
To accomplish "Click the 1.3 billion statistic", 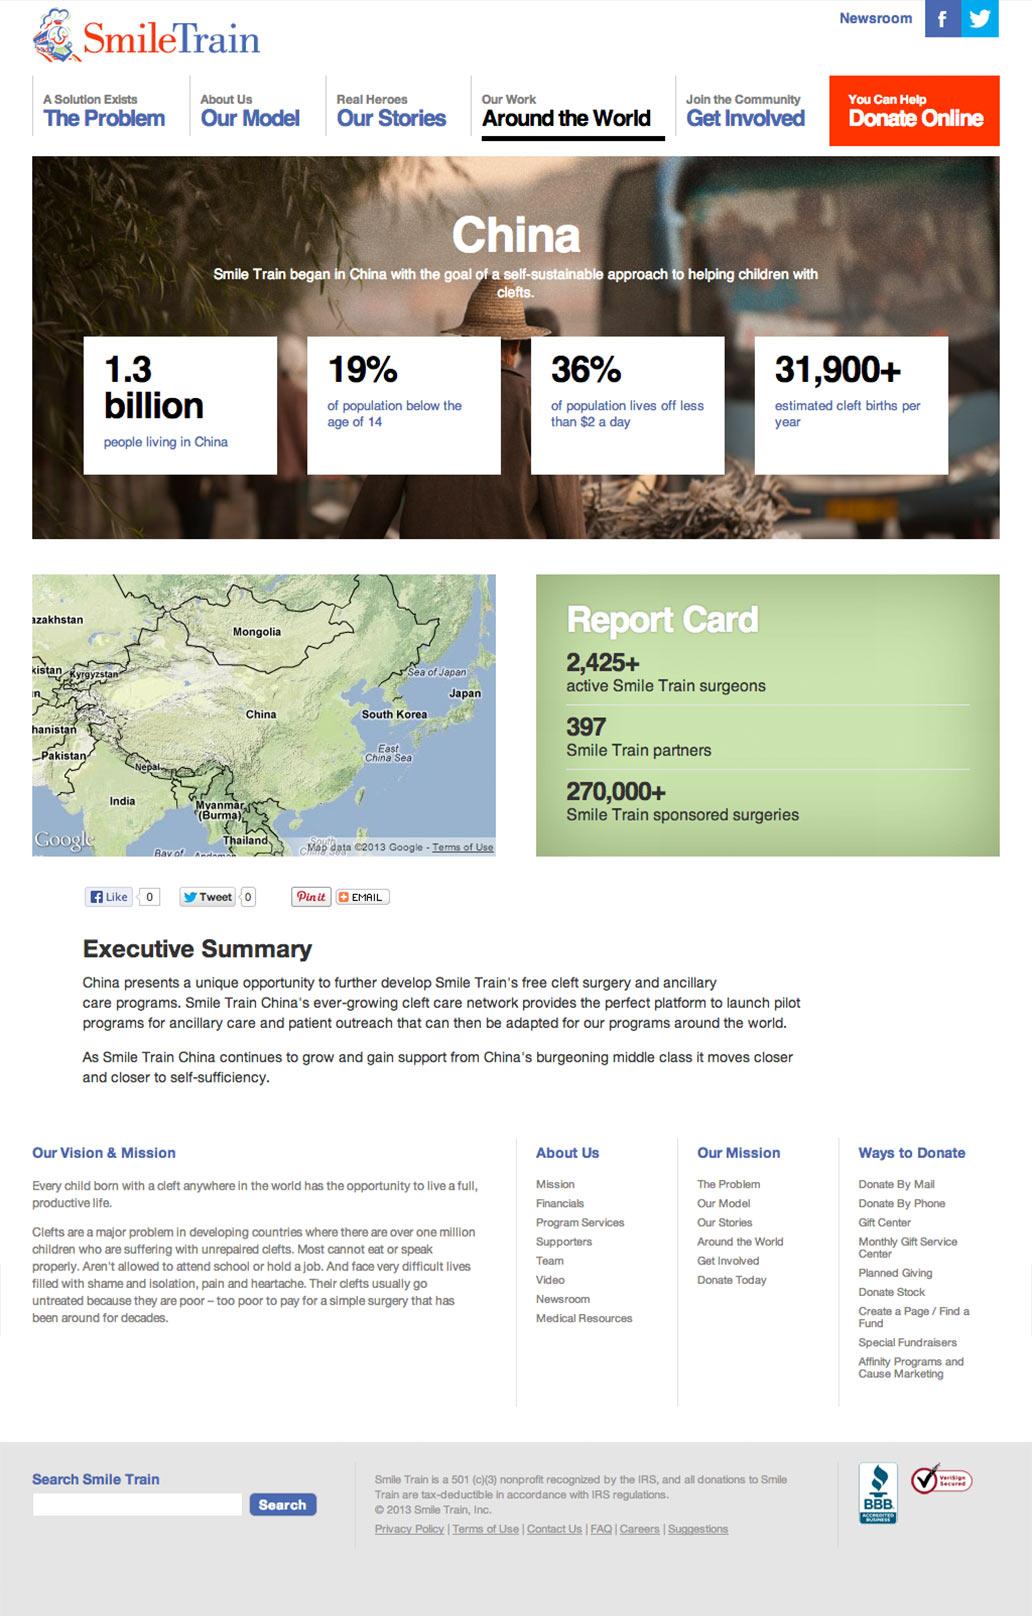I will pos(180,405).
